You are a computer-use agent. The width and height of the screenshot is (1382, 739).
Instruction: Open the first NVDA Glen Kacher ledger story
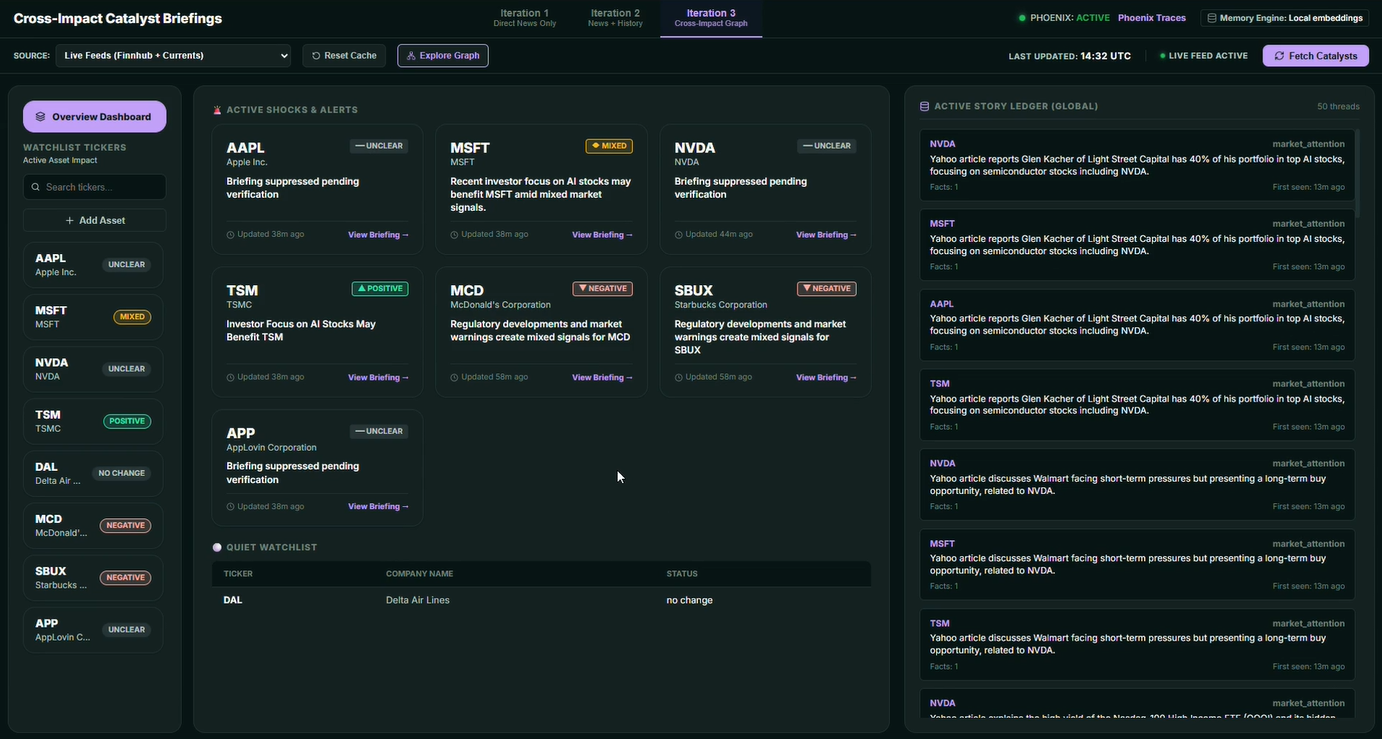click(1137, 165)
